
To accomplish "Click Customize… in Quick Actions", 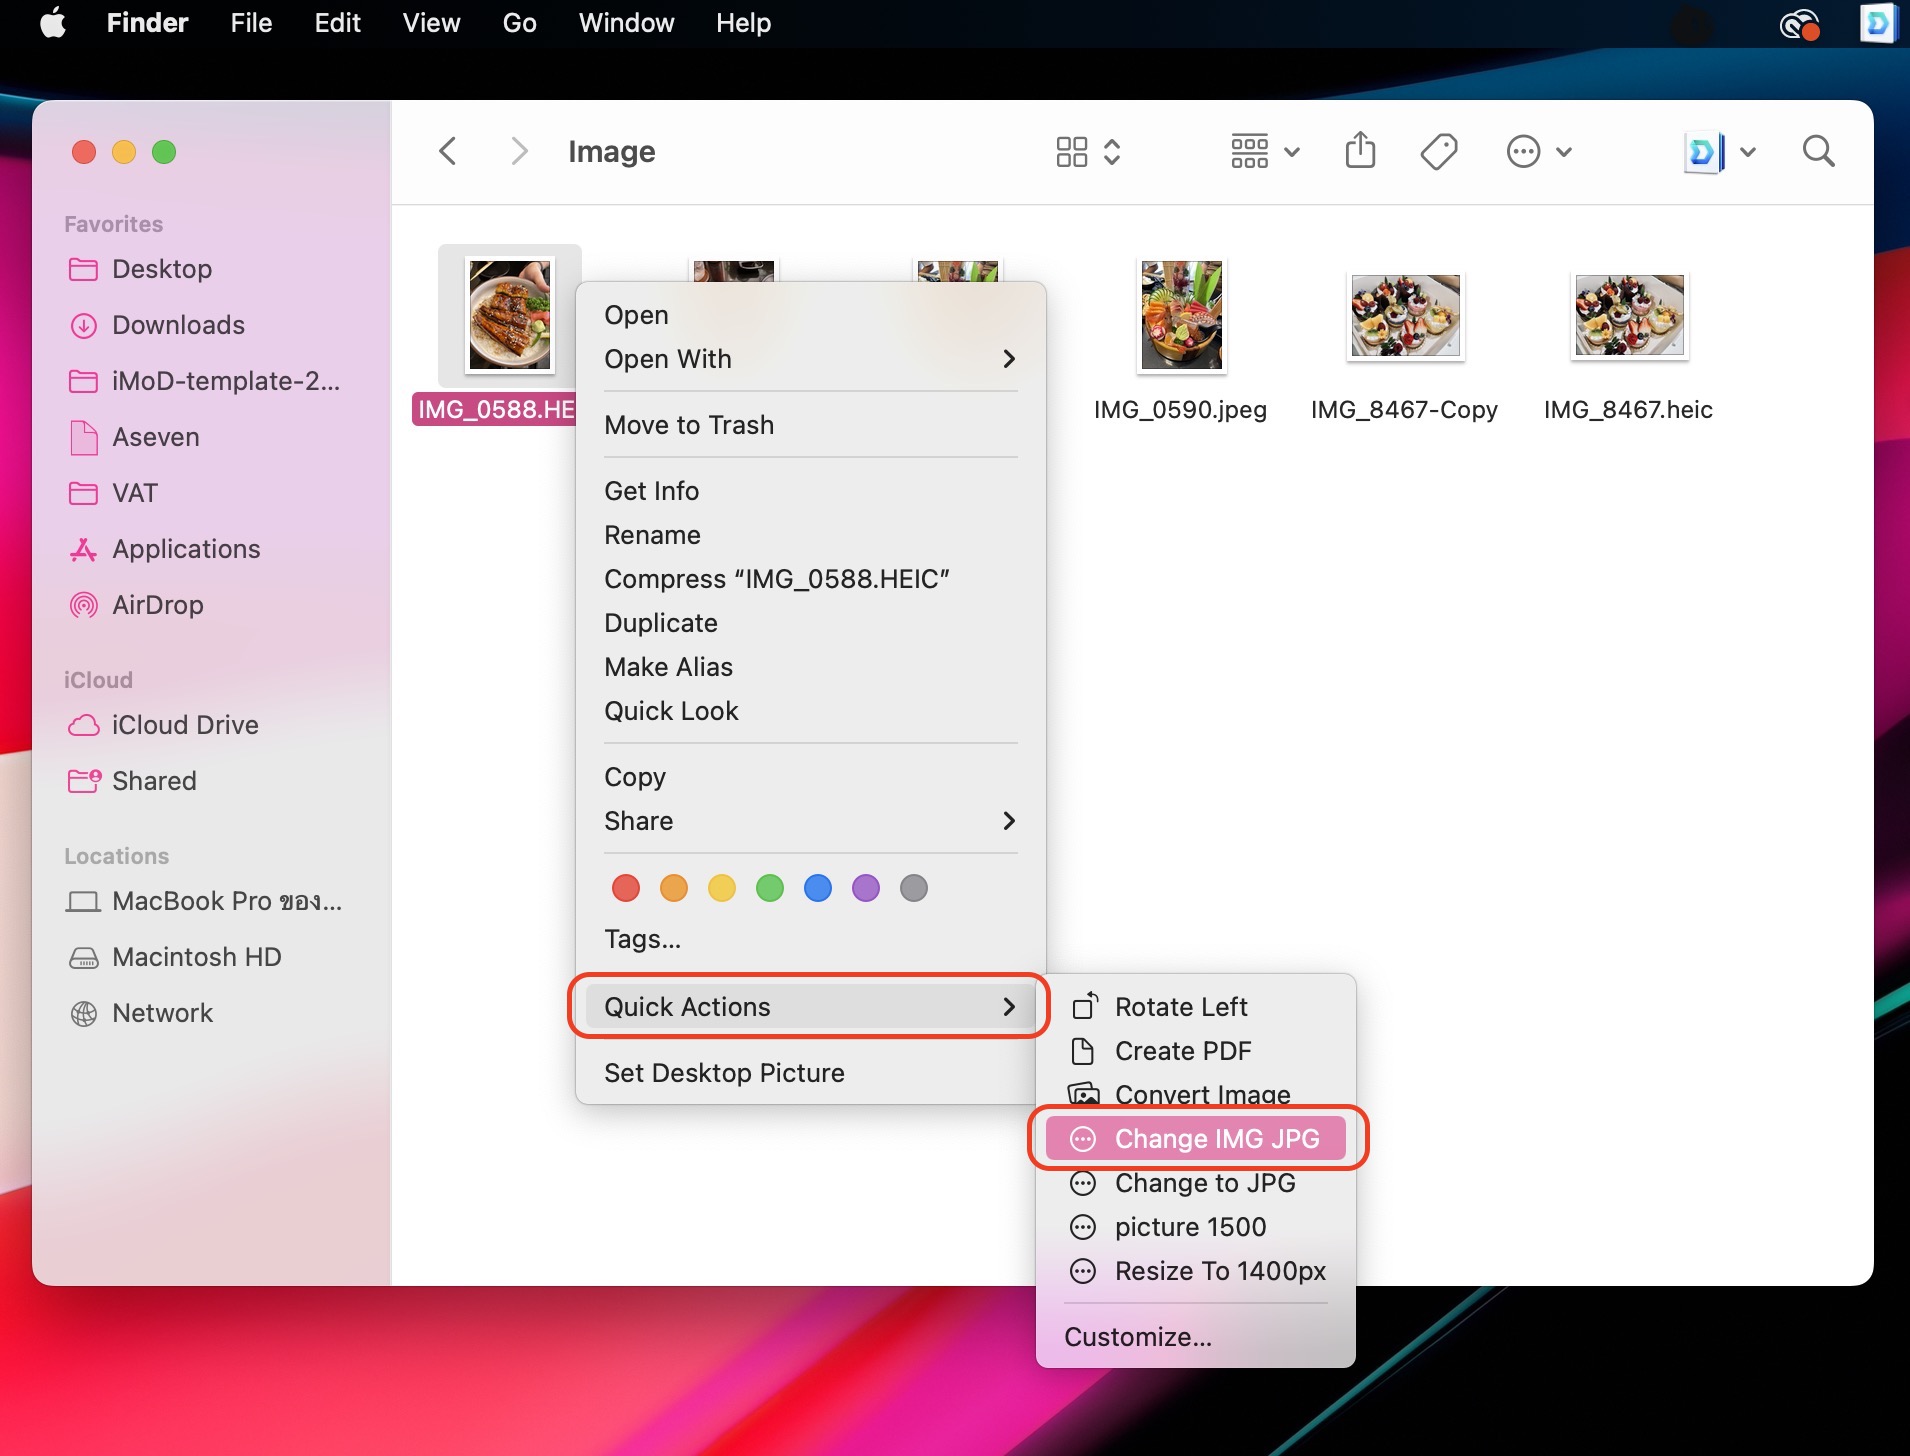I will 1138,1337.
